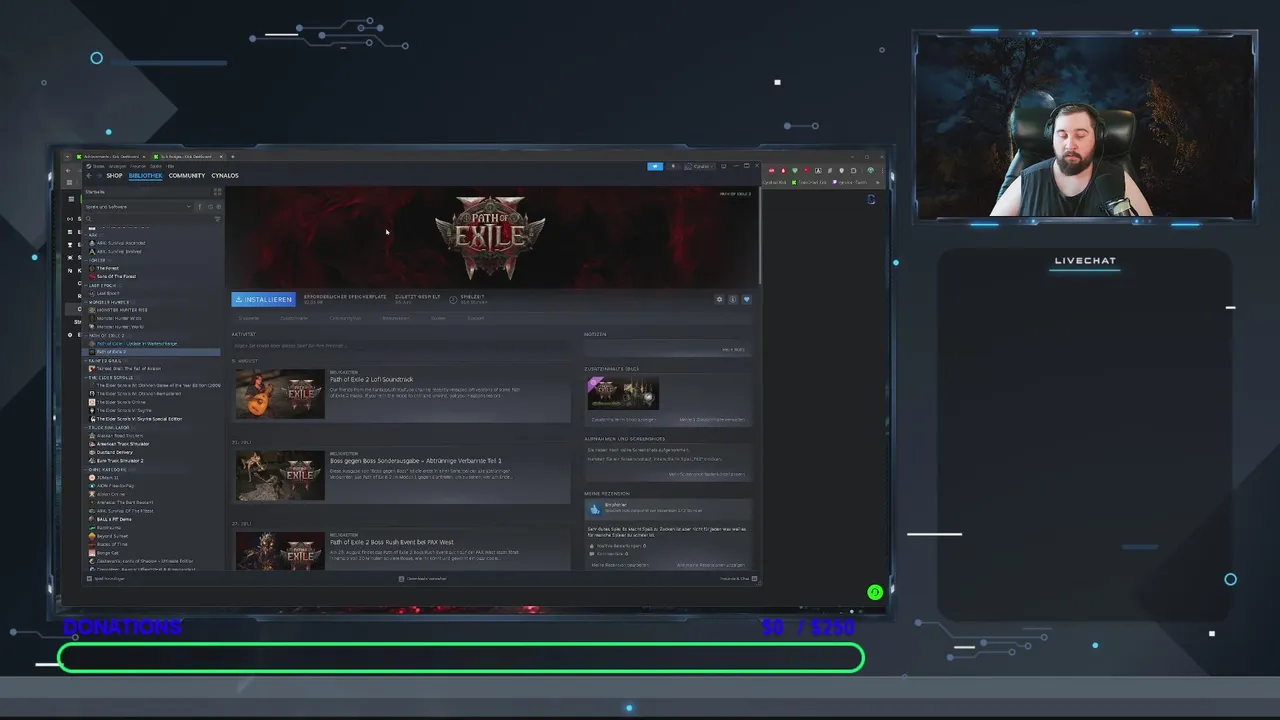1280x720 pixels.
Task: Select Last Epoch in the game list
Action: click(107, 293)
